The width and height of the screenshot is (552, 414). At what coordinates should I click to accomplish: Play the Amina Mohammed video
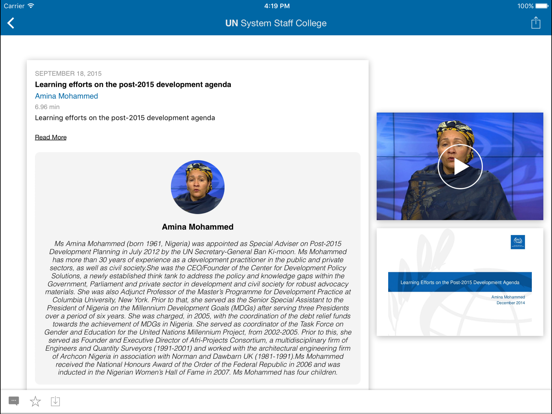(x=460, y=167)
